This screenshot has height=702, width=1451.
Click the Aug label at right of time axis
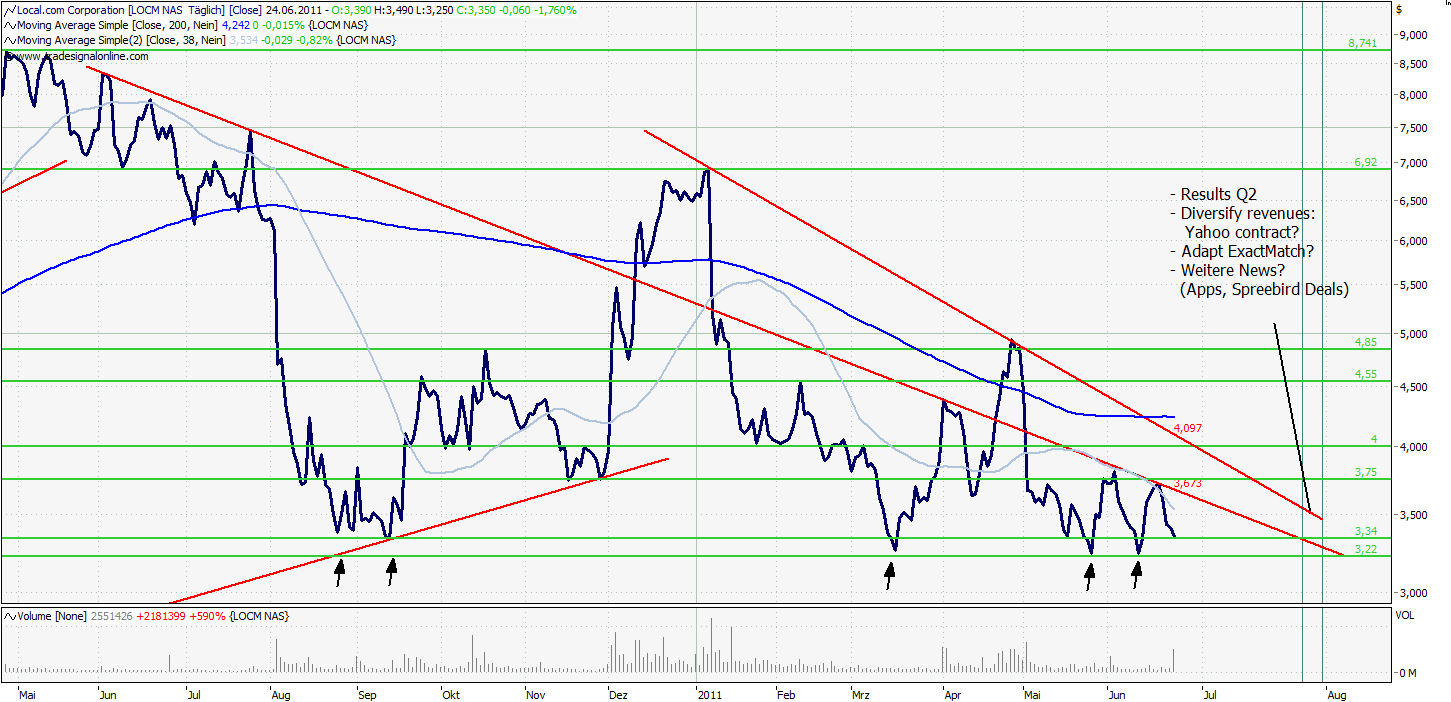[x=1336, y=692]
